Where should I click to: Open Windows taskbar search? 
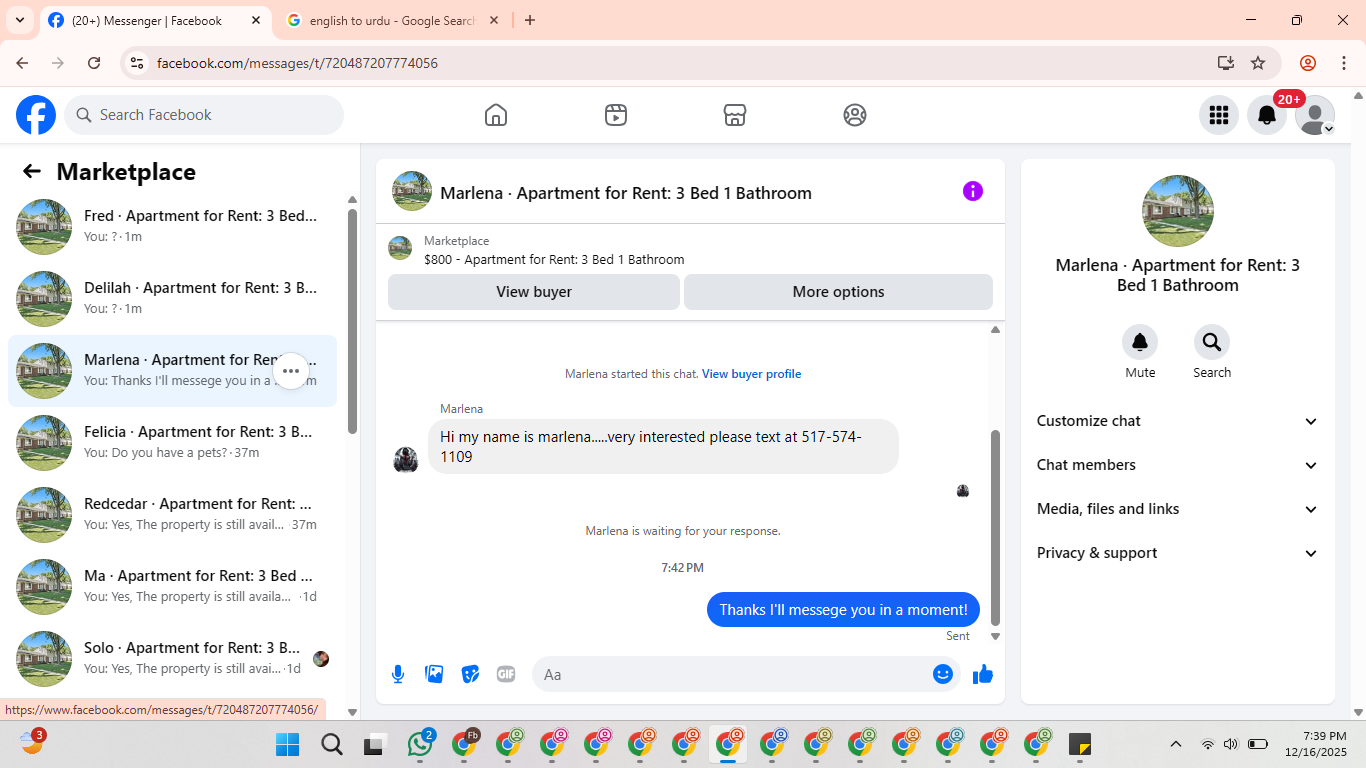332,744
